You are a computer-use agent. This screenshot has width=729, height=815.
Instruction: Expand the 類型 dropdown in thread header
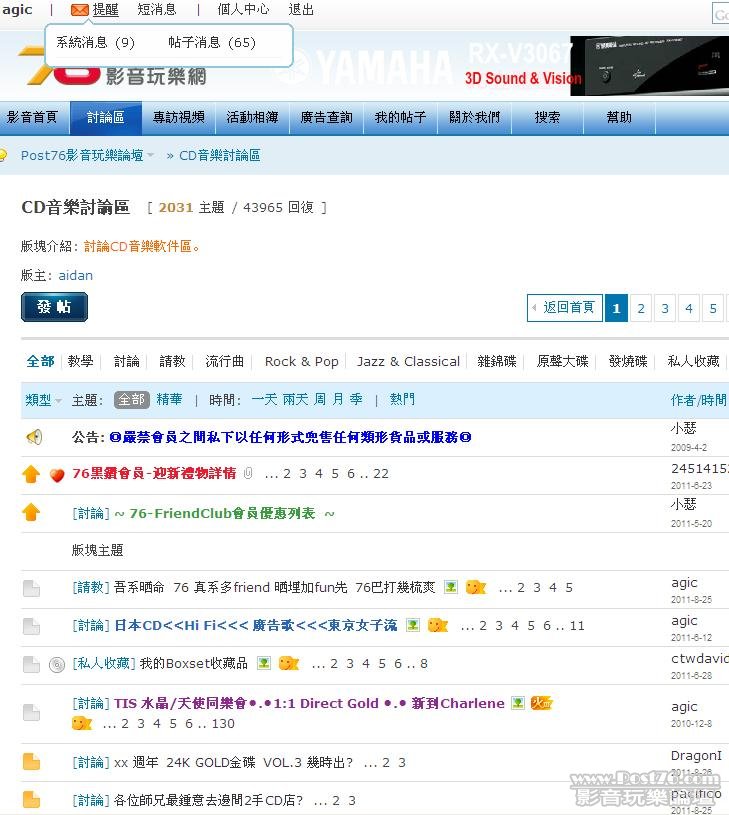44,400
